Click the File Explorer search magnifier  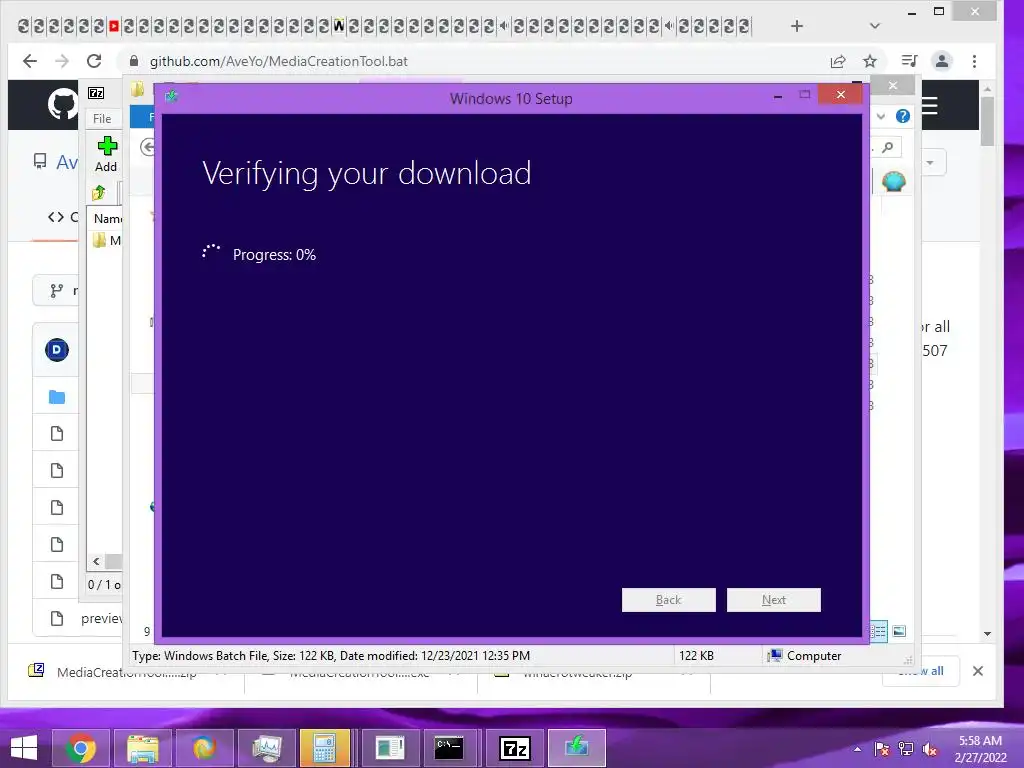(x=888, y=148)
